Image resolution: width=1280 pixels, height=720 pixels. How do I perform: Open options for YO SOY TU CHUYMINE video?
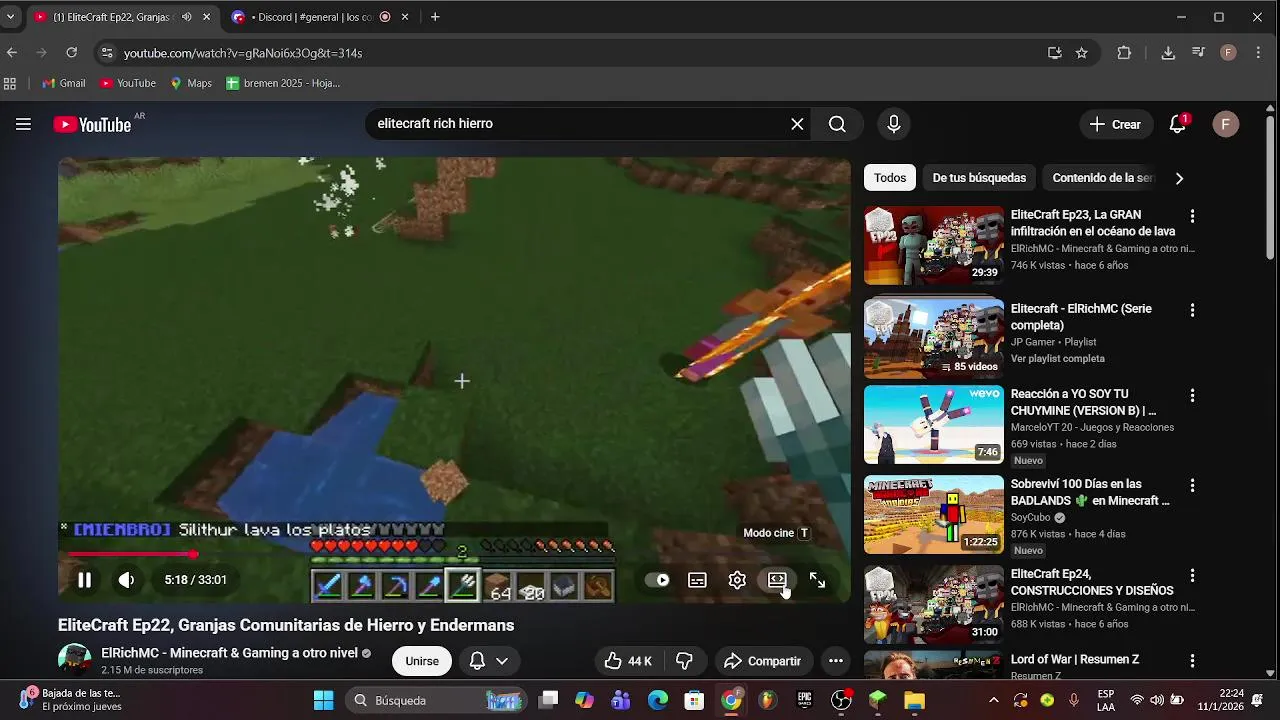point(1192,396)
